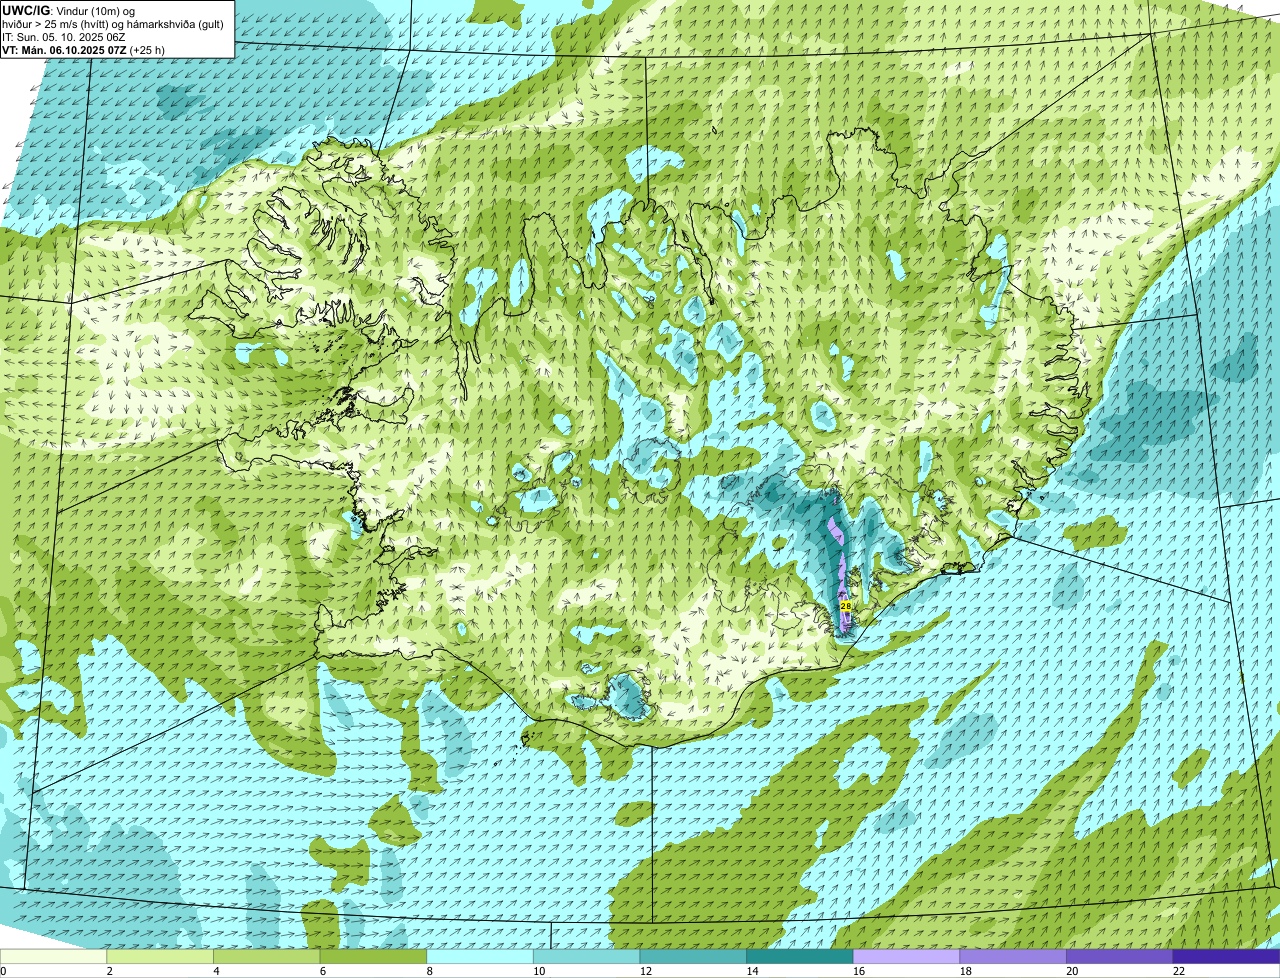The image size is (1280, 978).
Task: Choose the 8–10 m/s pale cyan legend swatch
Action: [480, 956]
